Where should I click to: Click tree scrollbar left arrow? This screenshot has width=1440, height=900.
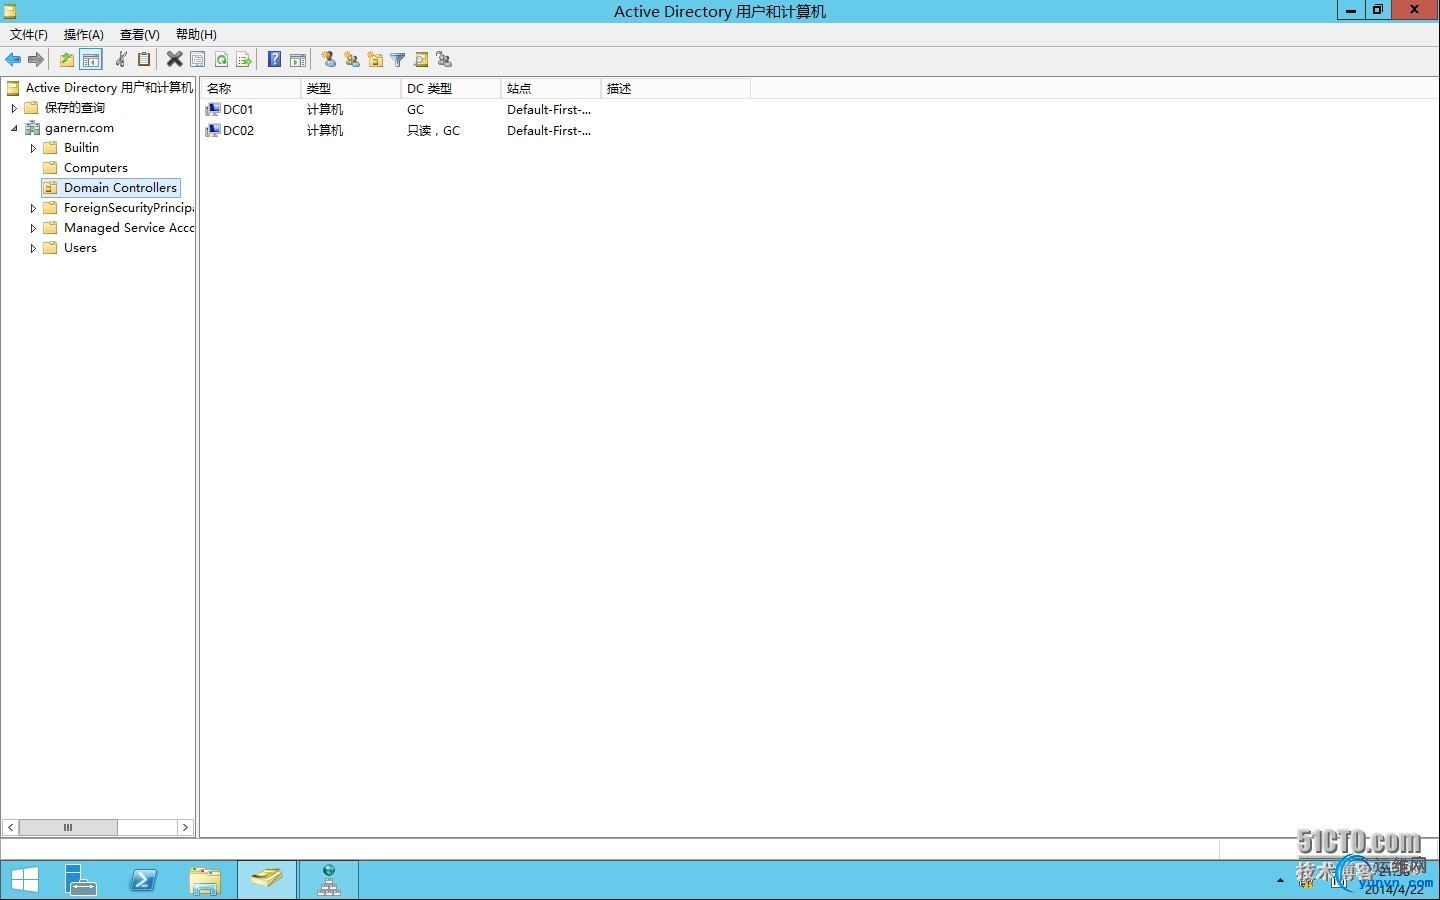click(11, 827)
